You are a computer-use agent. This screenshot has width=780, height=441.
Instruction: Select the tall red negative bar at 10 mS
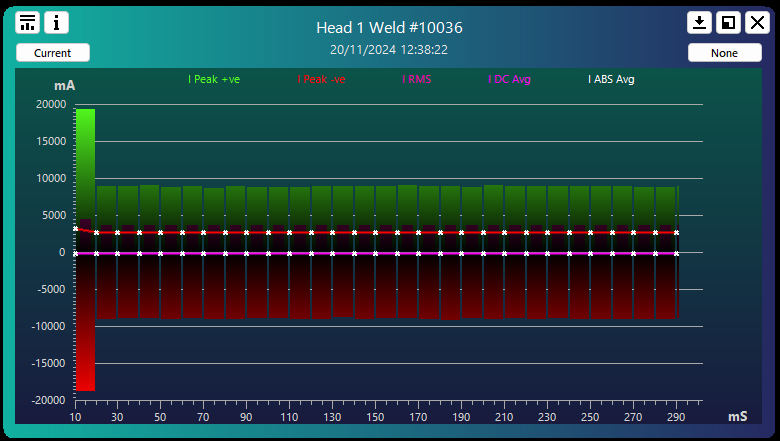point(86,323)
